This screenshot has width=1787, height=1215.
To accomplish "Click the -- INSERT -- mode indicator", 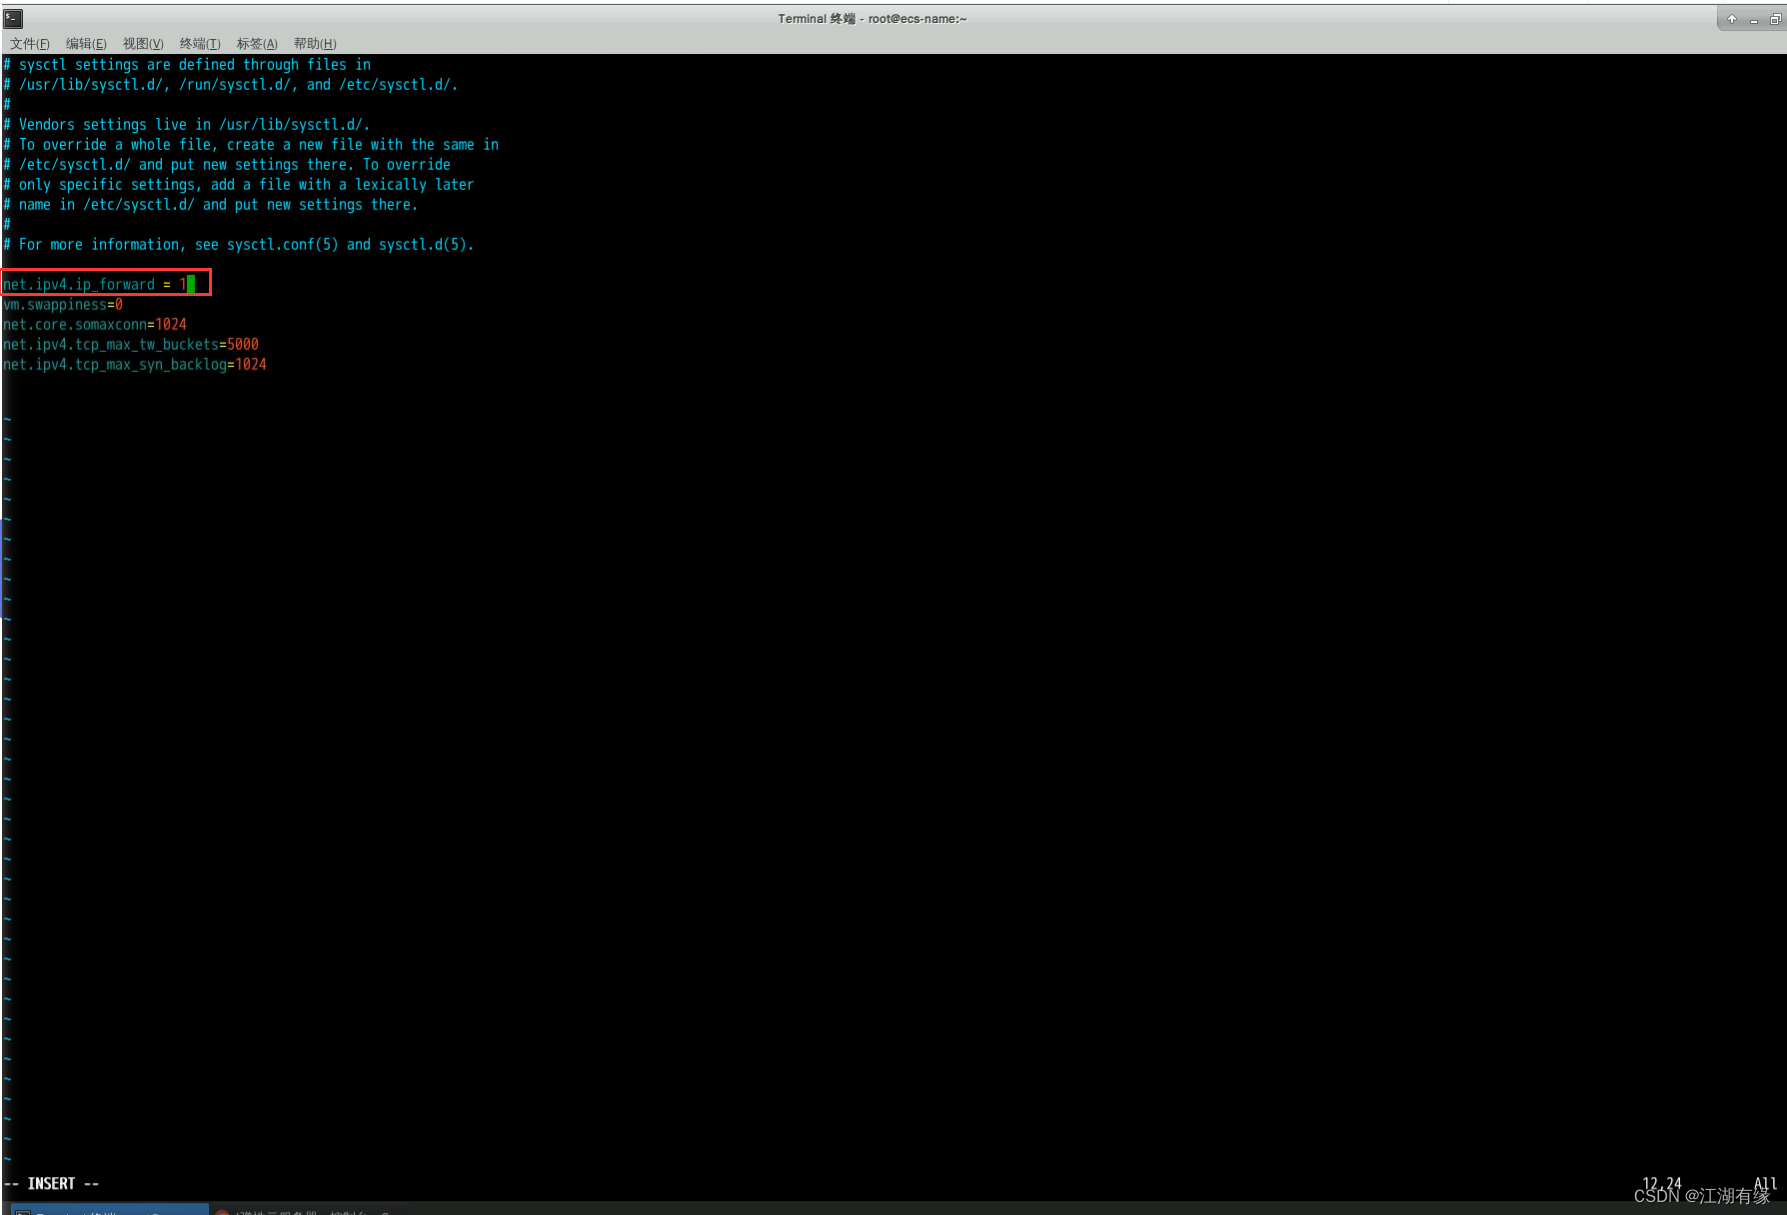I will pyautogui.click(x=51, y=1184).
